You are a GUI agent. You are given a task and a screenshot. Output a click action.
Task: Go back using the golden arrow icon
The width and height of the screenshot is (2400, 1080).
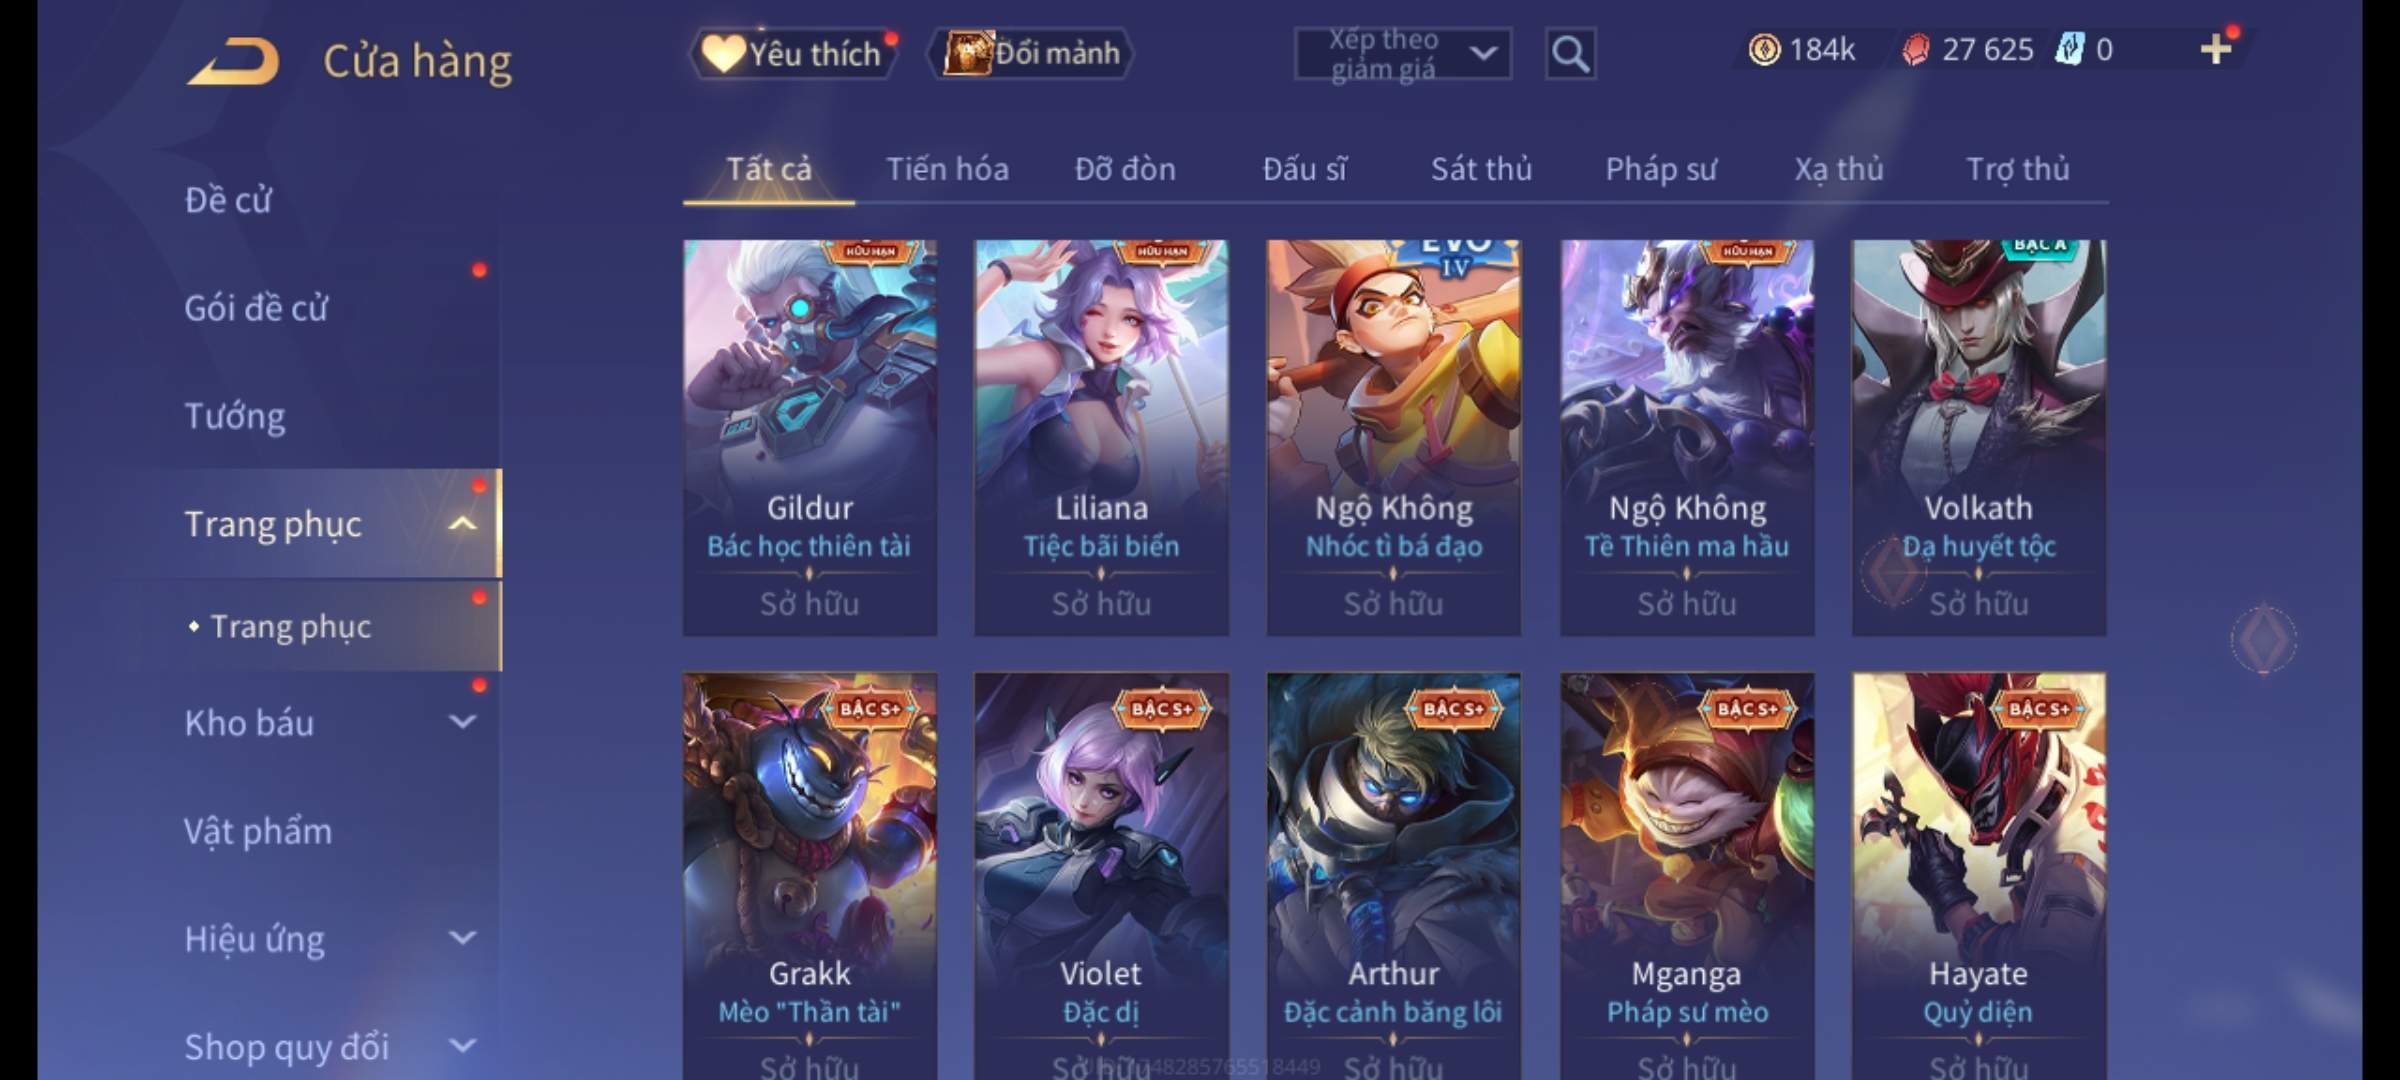[233, 61]
